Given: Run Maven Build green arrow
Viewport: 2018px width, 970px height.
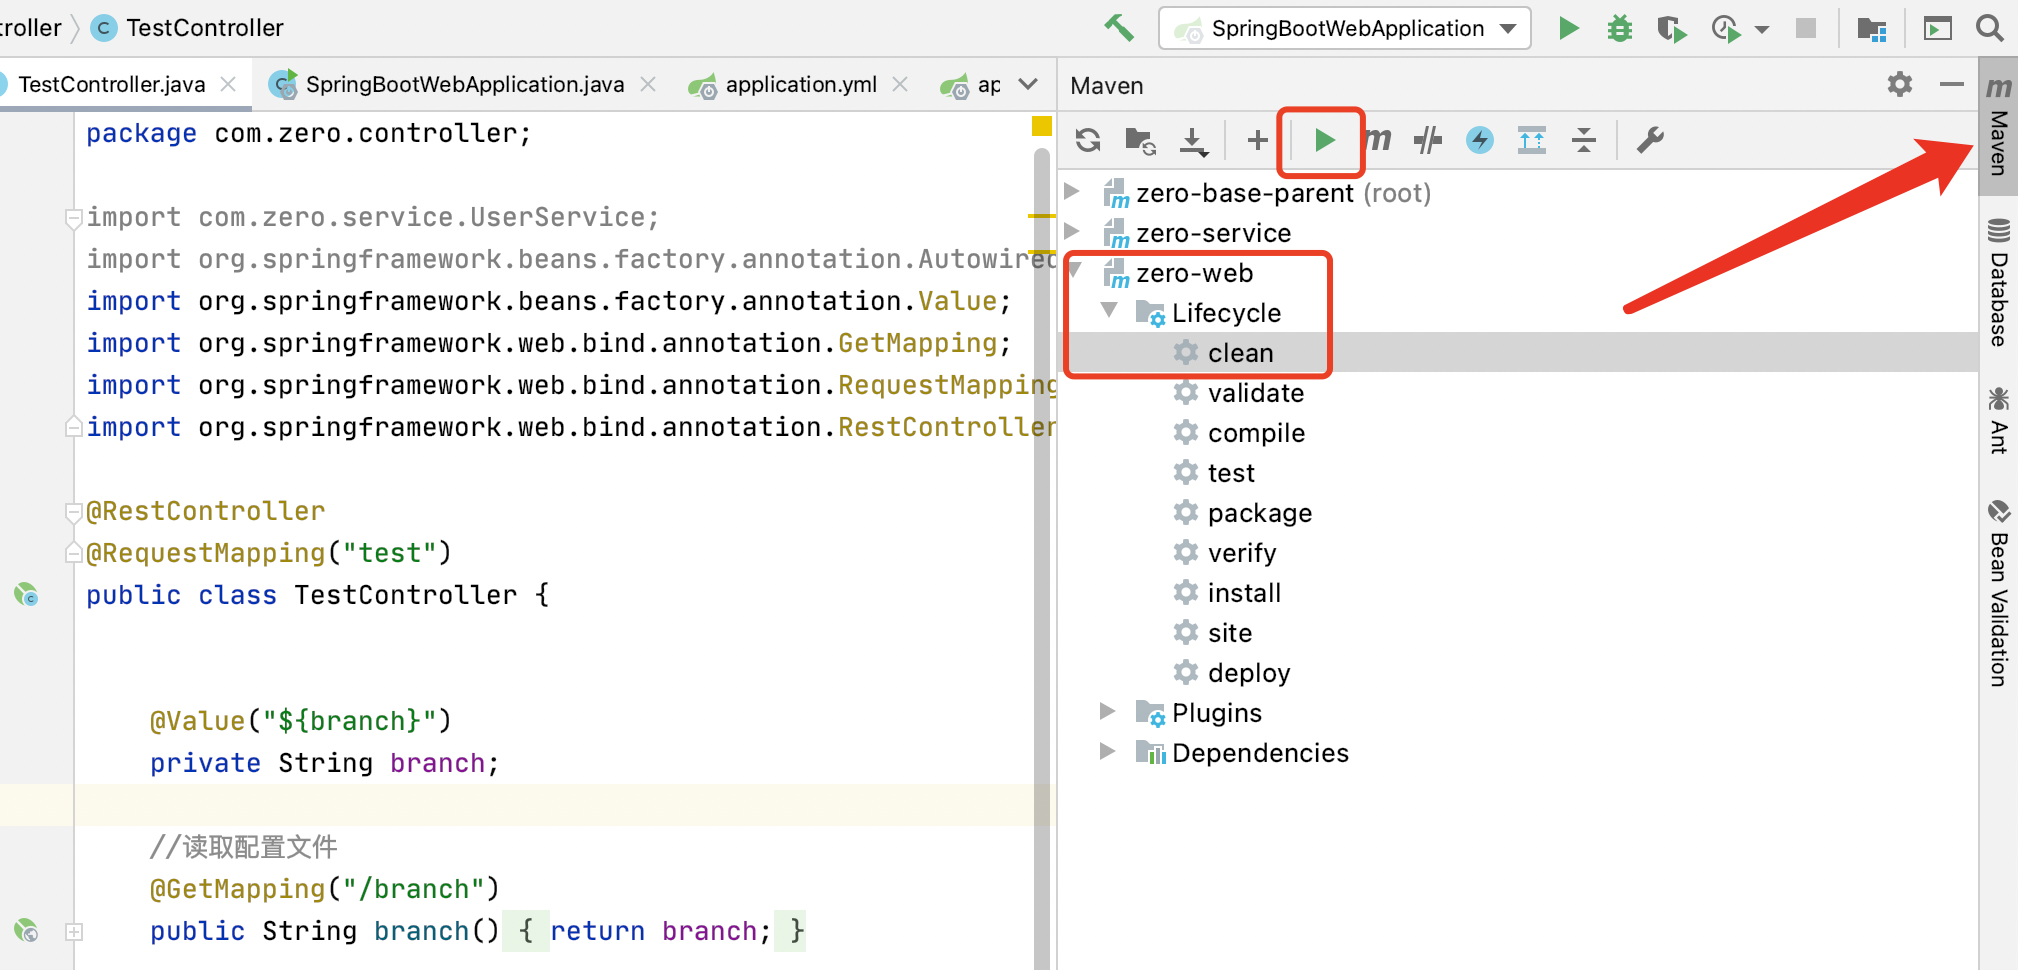Looking at the screenshot, I should click(x=1324, y=140).
